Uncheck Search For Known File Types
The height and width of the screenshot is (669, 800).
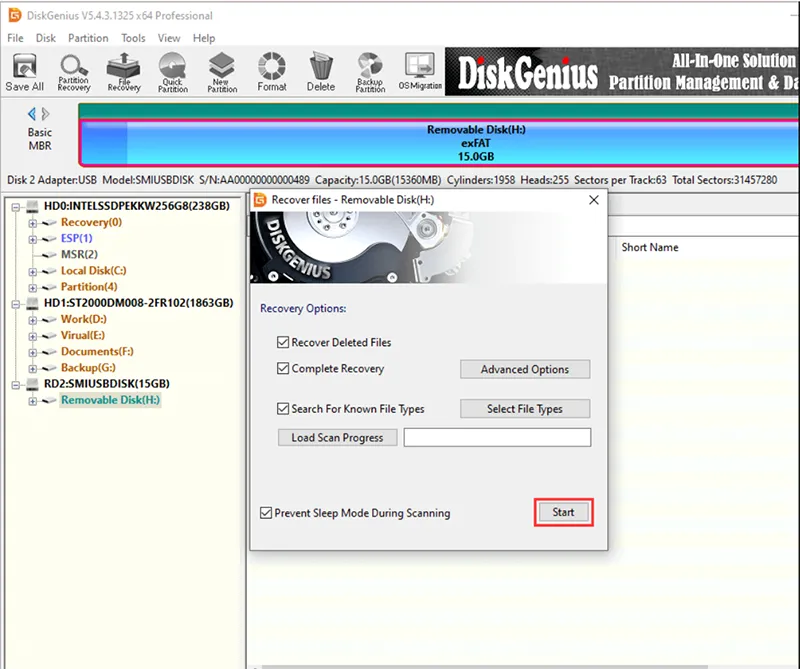[x=284, y=408]
